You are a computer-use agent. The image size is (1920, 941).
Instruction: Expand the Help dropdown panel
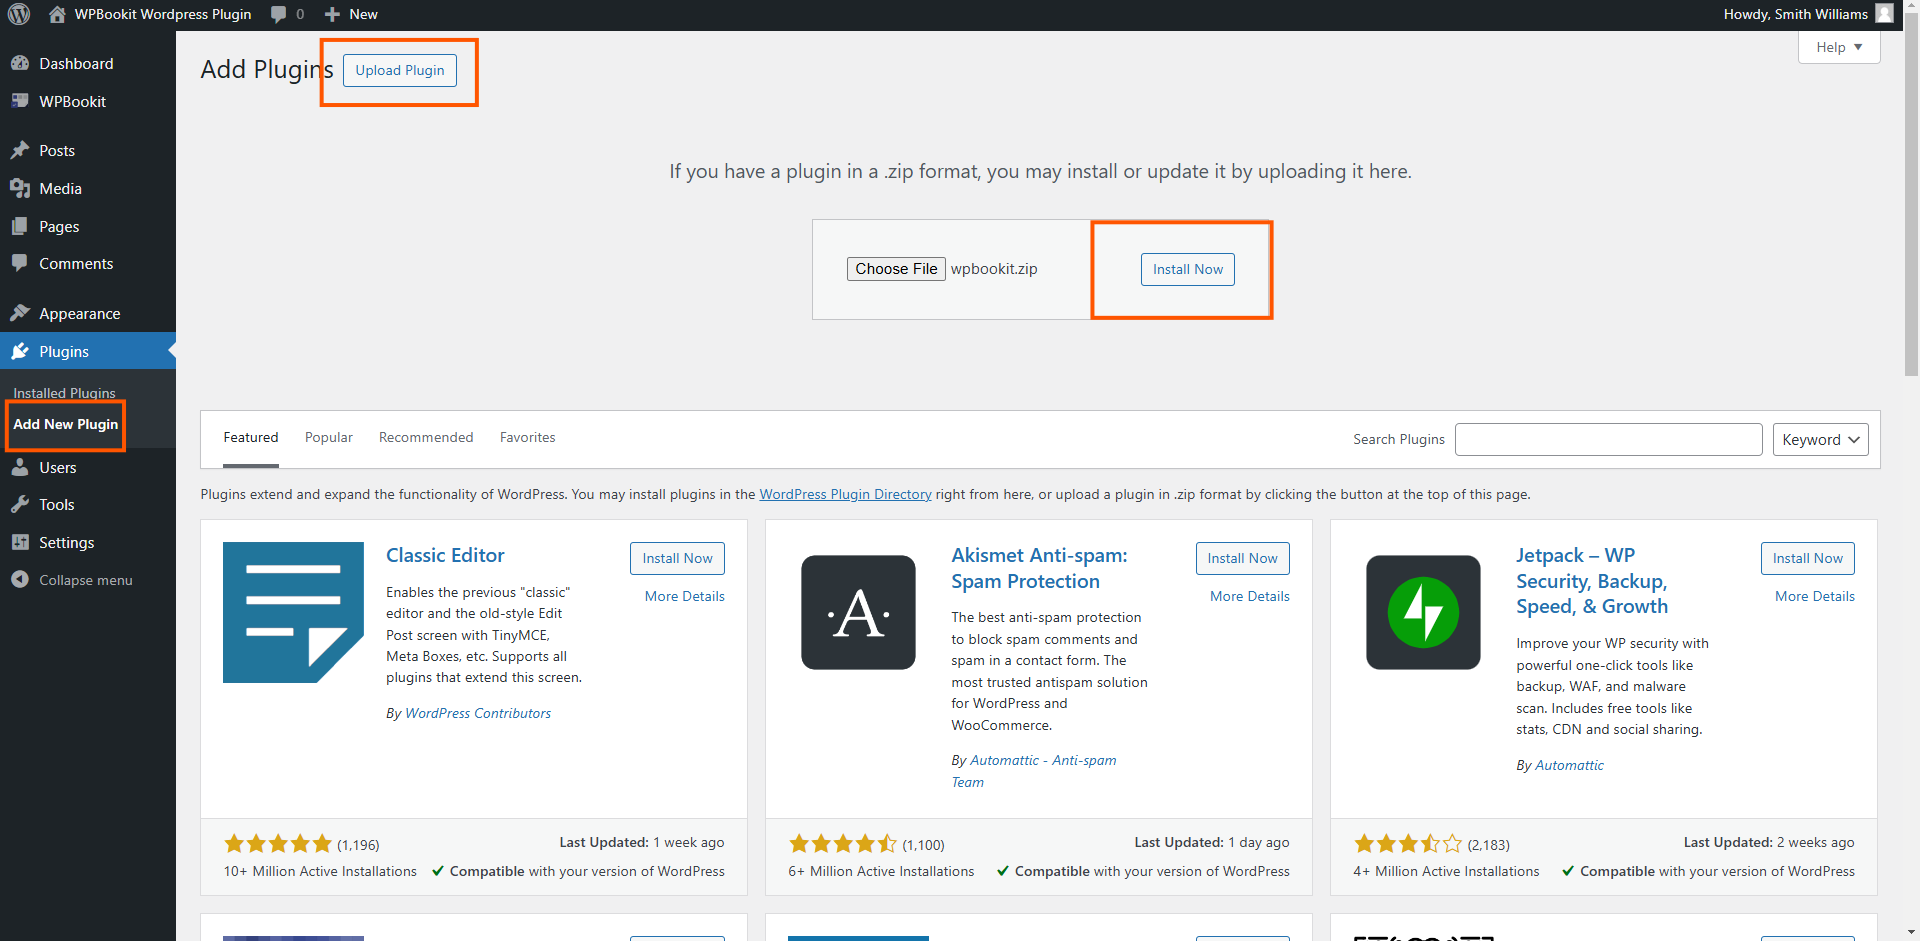click(x=1839, y=47)
